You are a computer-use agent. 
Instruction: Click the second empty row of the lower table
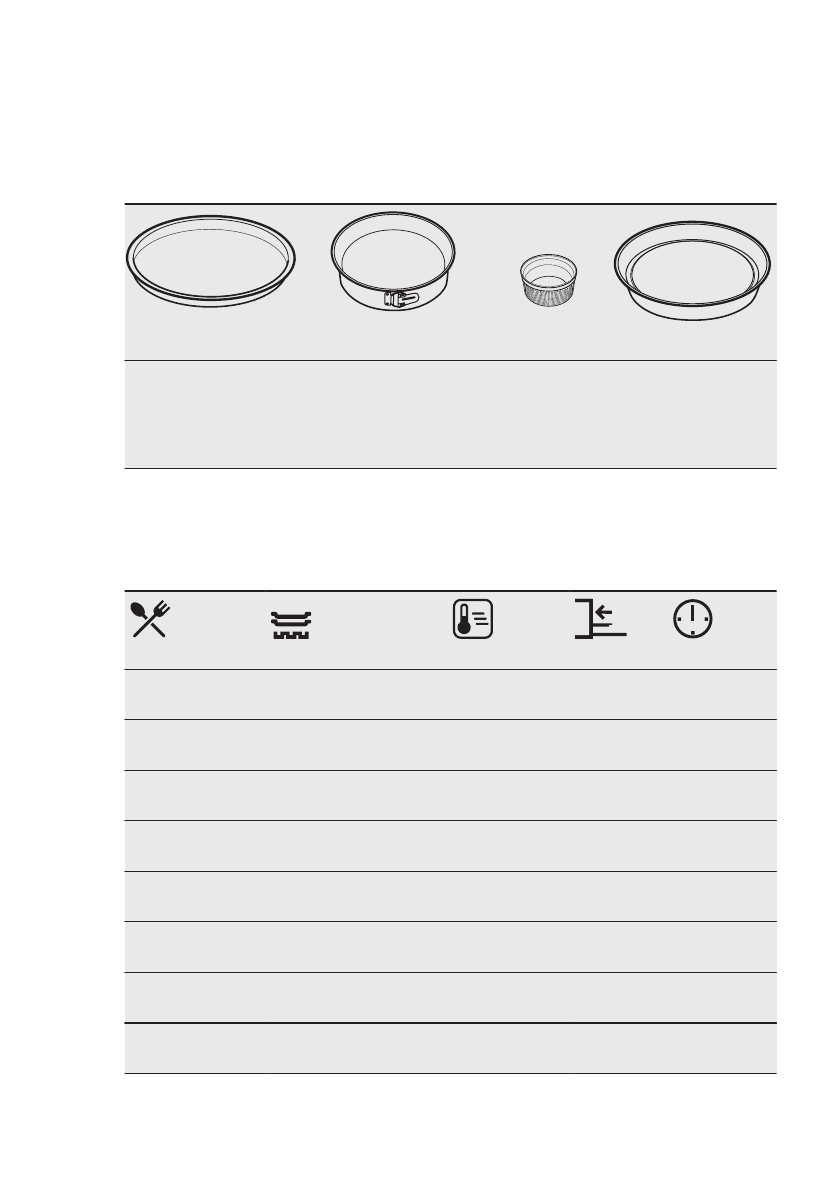pyautogui.click(x=451, y=745)
